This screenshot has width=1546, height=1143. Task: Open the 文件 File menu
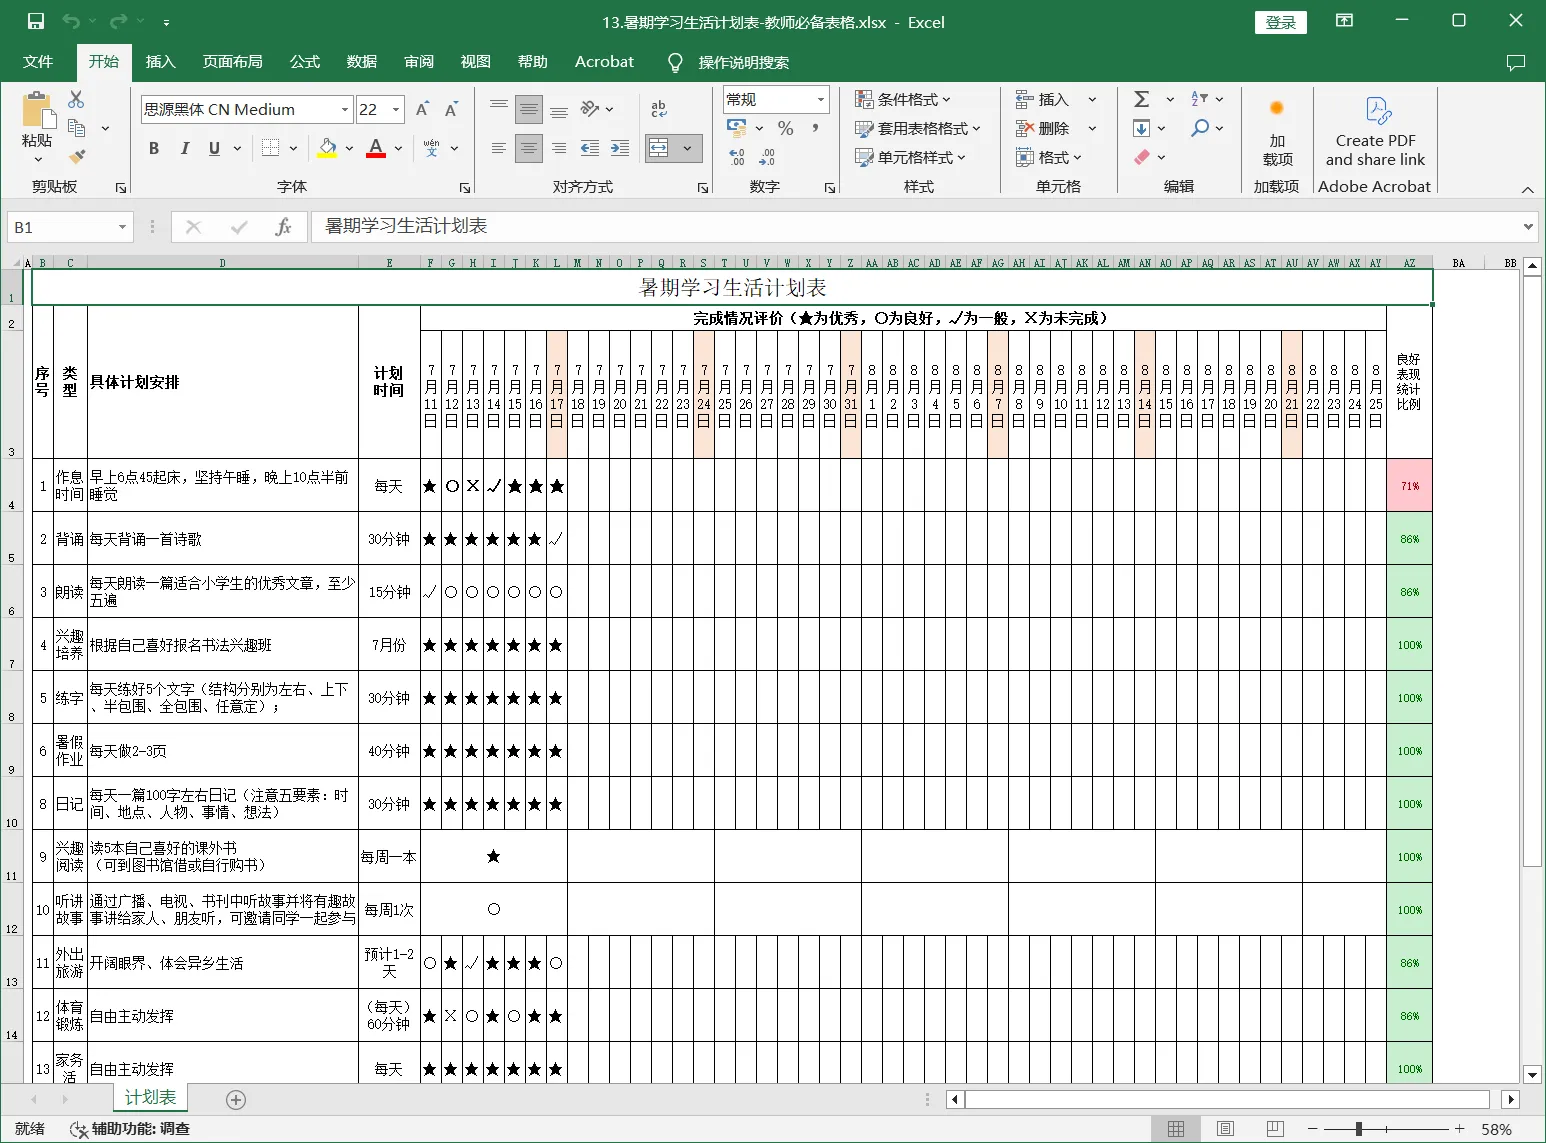[38, 62]
